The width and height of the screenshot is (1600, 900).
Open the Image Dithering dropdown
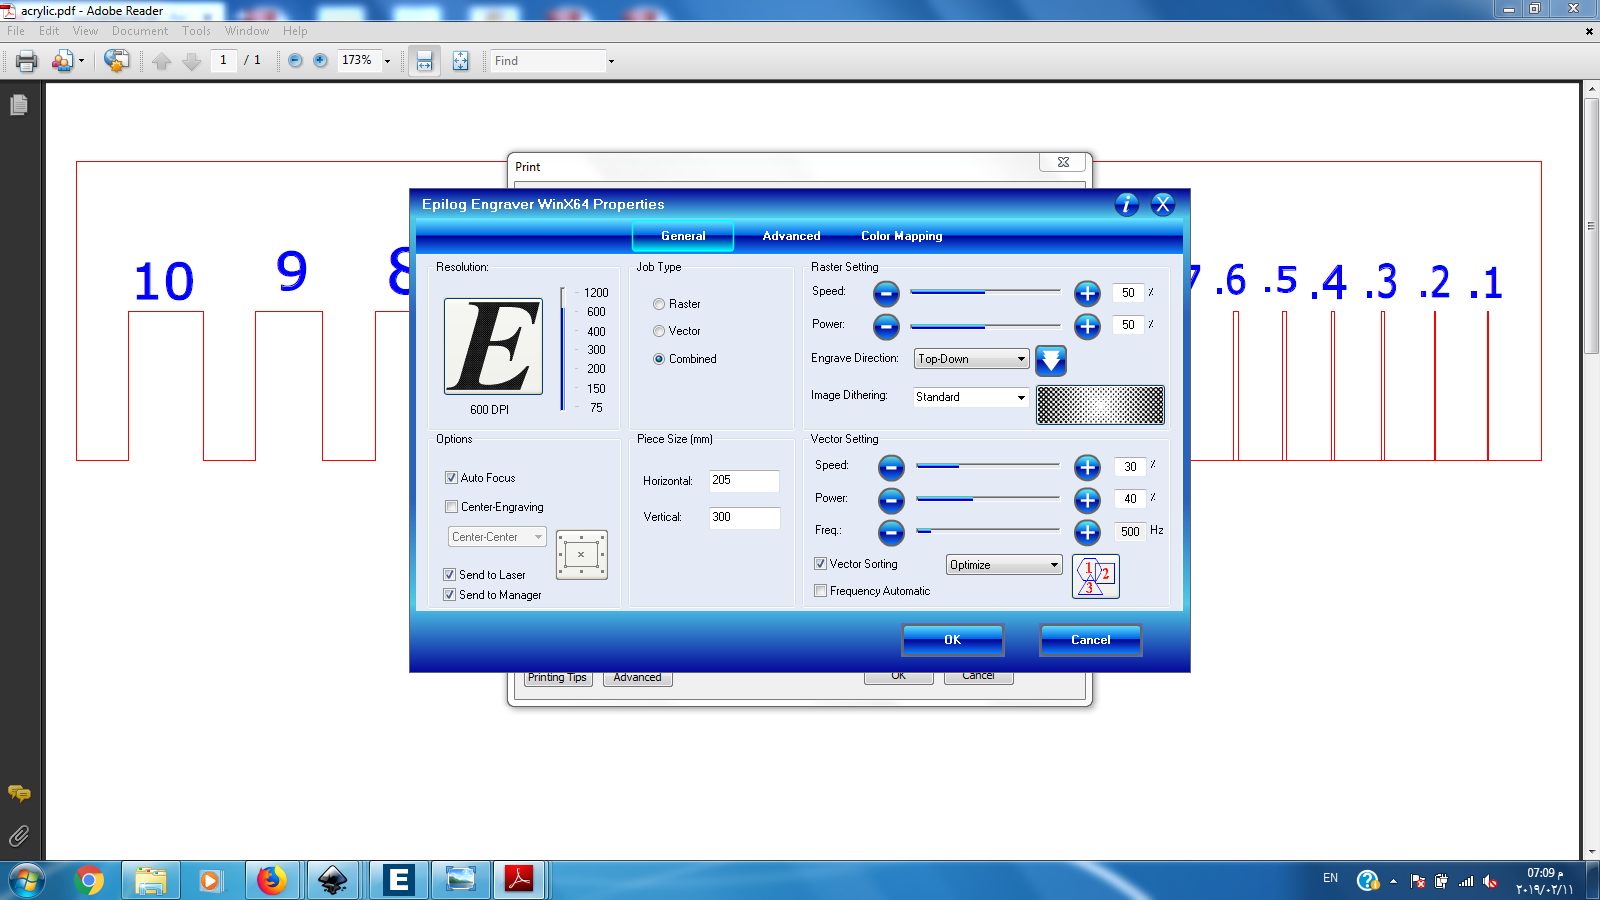coord(971,397)
